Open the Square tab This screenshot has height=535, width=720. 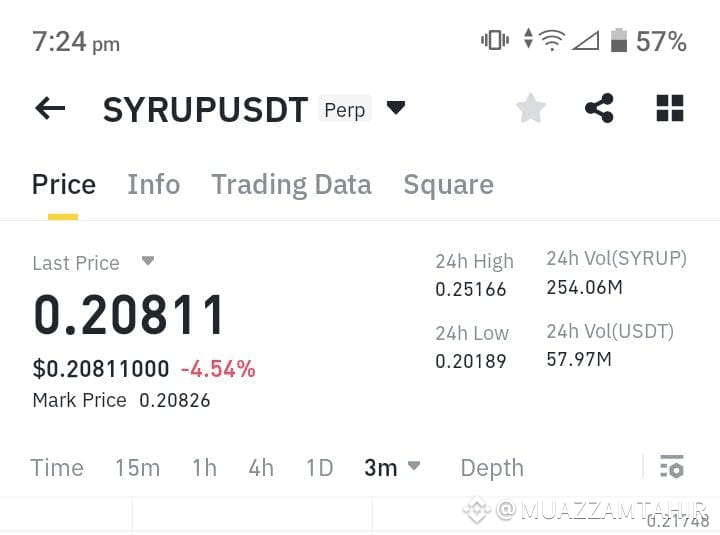[449, 185]
